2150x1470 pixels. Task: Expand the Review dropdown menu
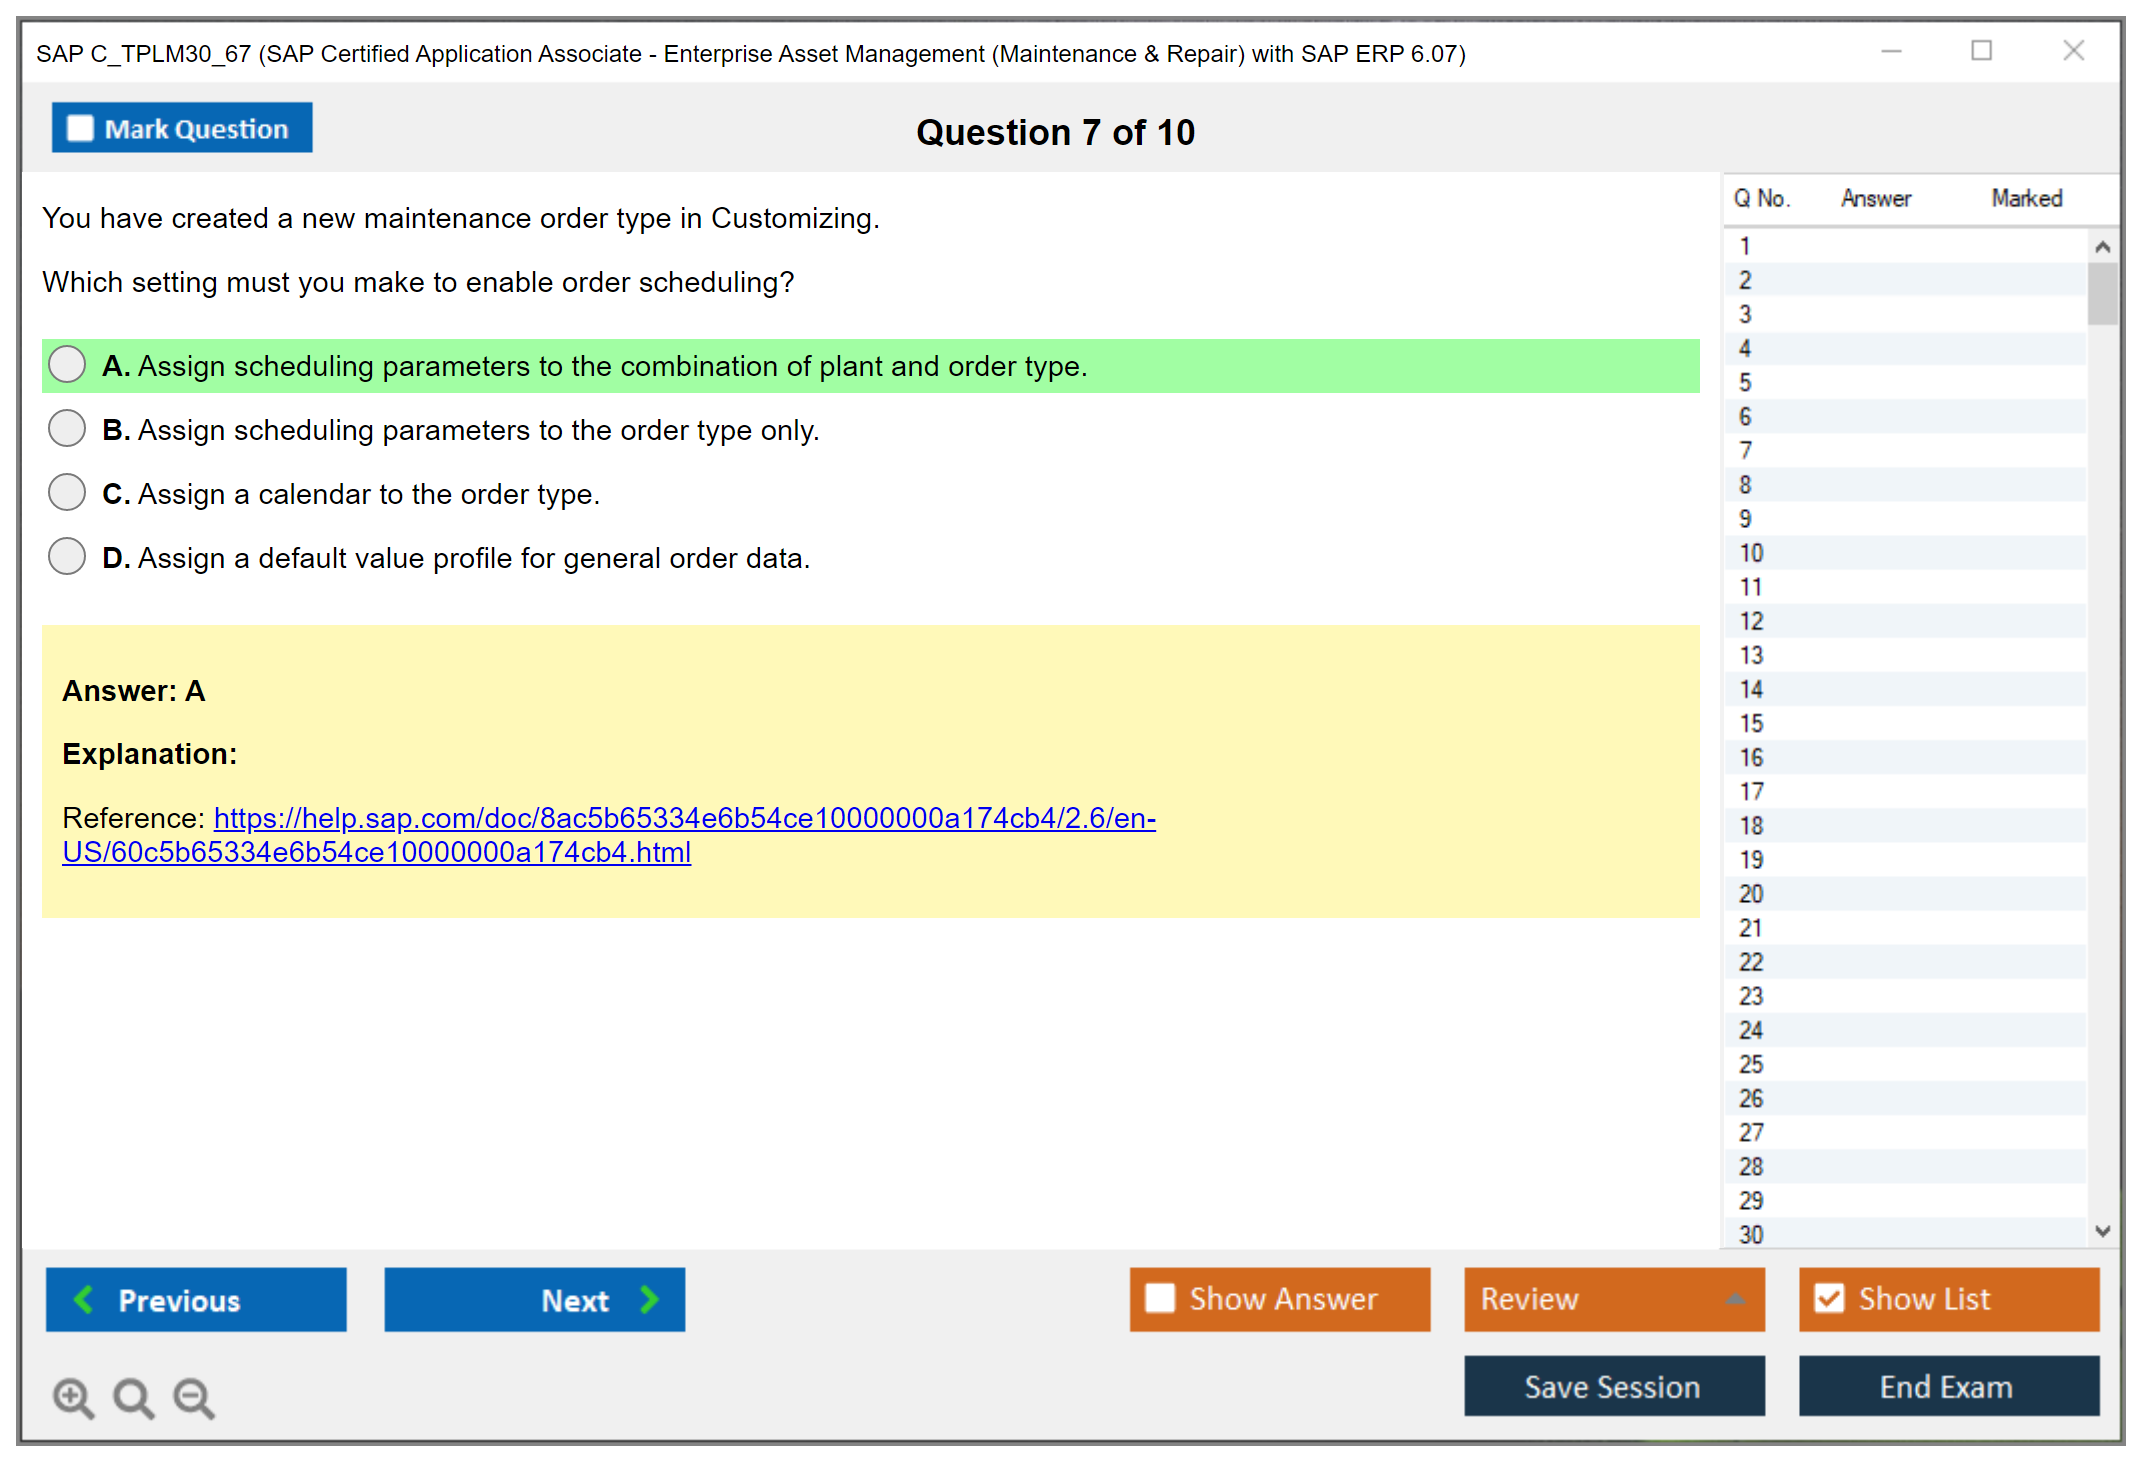point(1735,1299)
